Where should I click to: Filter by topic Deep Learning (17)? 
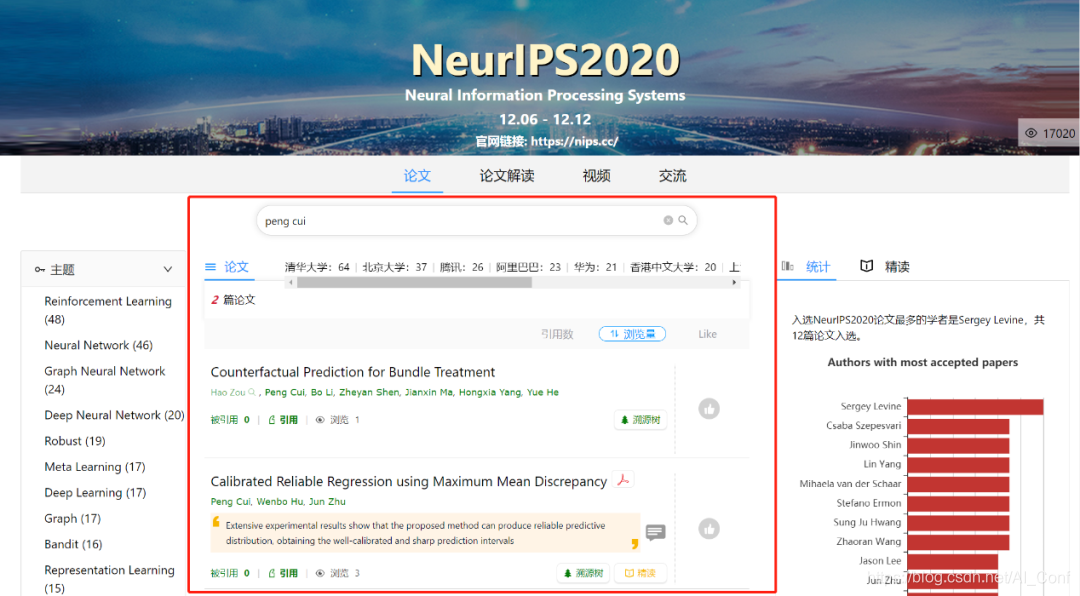click(95, 493)
